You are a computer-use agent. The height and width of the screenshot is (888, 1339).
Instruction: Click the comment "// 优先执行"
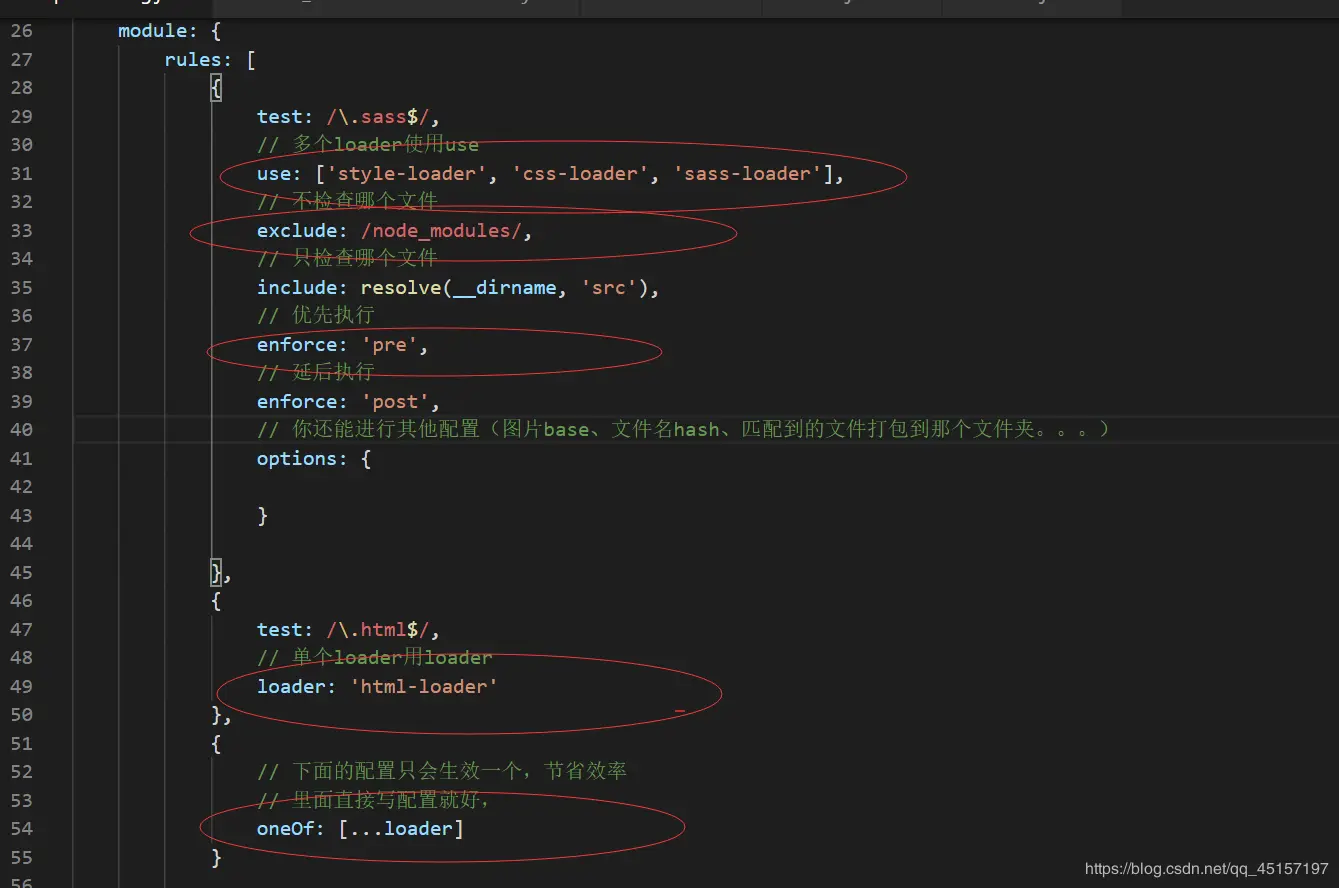[x=316, y=316]
